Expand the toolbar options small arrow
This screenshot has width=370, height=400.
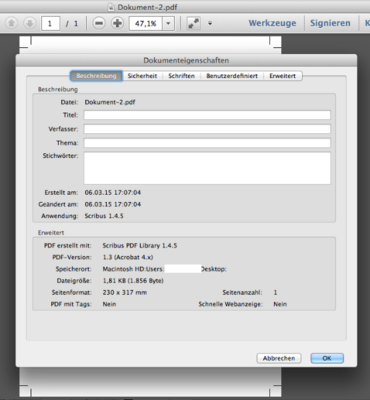[x=210, y=23]
